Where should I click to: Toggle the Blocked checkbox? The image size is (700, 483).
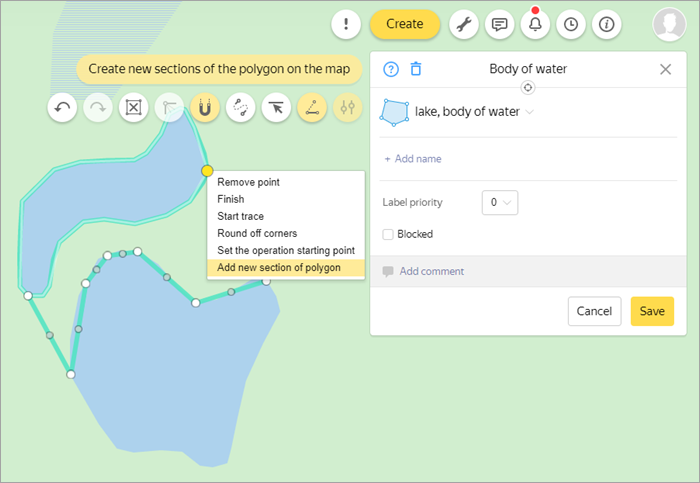(x=388, y=234)
